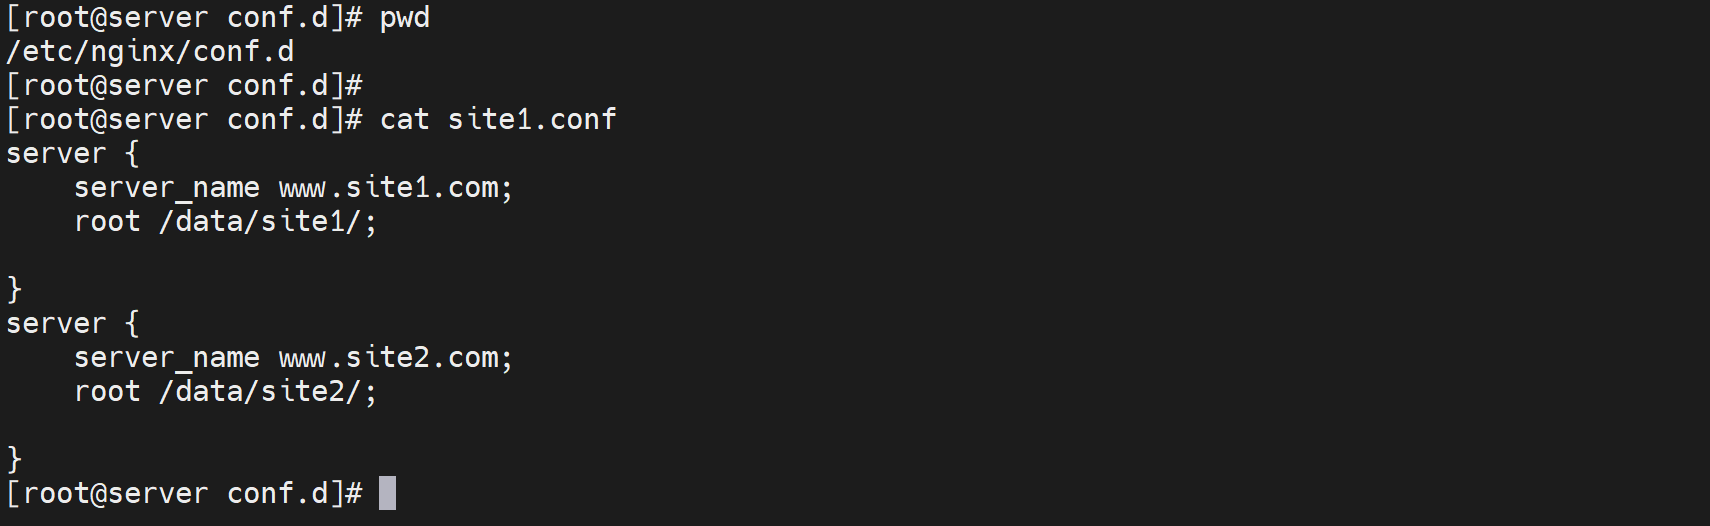Place the cursor at the terminal cursor block

(388, 493)
